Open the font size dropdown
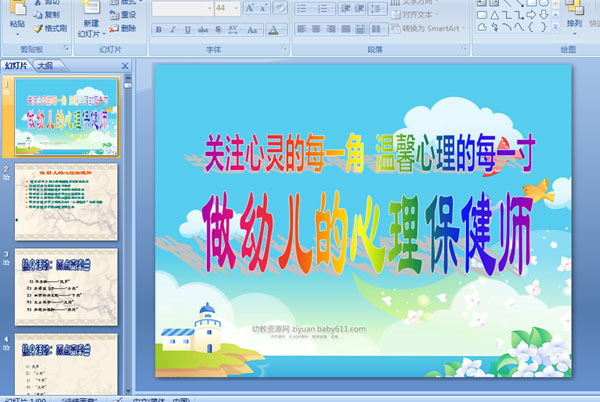This screenshot has height=402, width=600. (236, 8)
